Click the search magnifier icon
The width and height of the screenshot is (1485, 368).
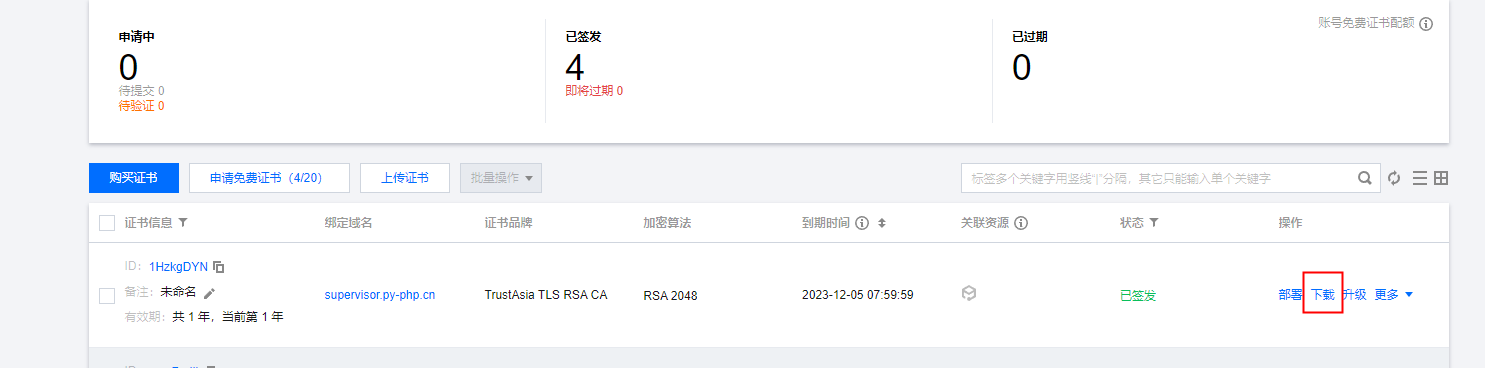pos(1364,178)
